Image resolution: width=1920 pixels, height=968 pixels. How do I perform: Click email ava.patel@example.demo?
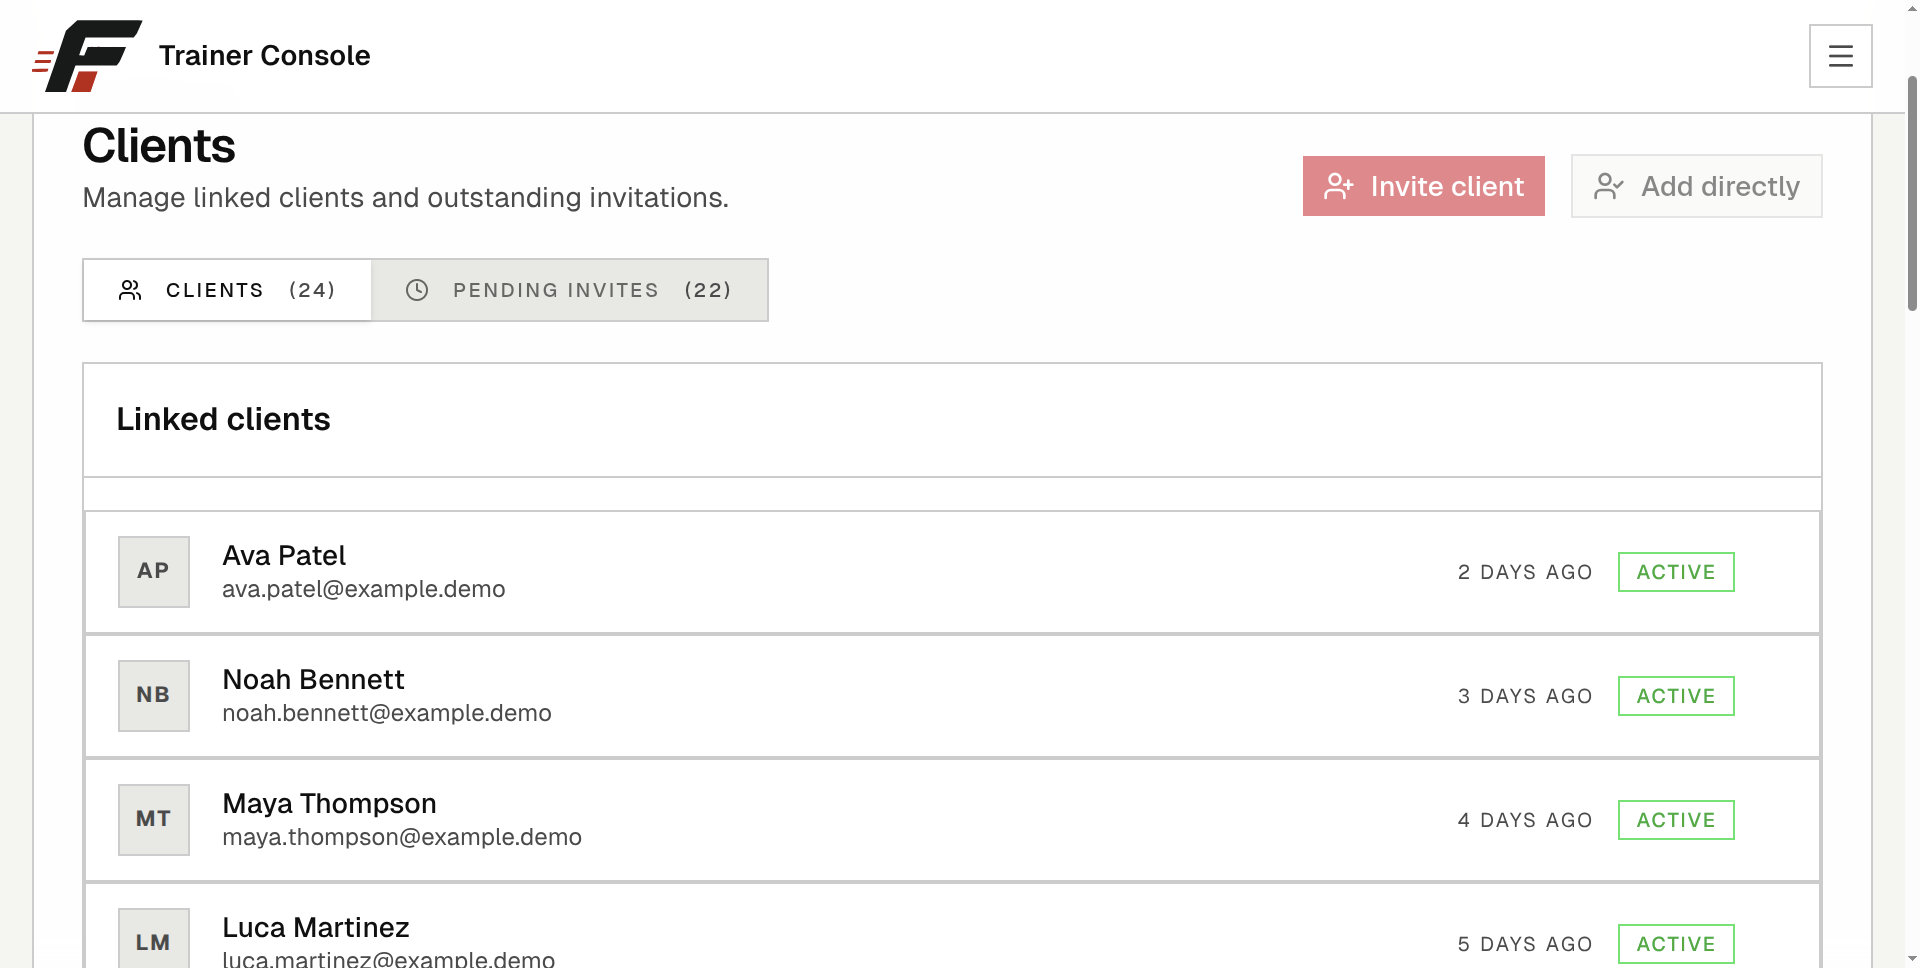click(x=364, y=589)
